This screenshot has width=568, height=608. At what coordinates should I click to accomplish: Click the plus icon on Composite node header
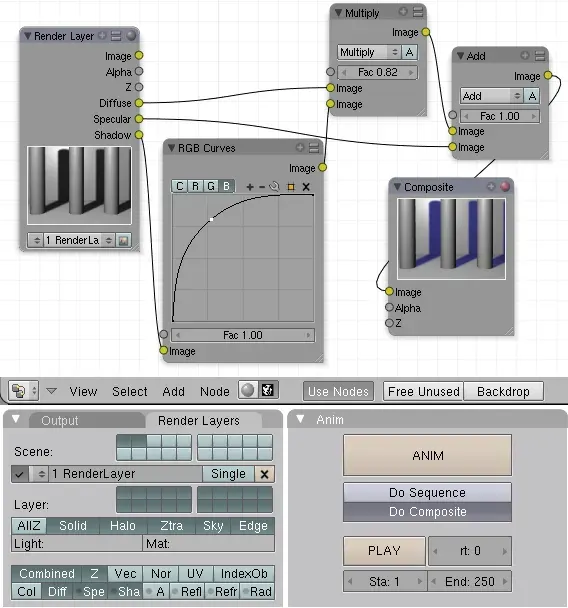(491, 187)
